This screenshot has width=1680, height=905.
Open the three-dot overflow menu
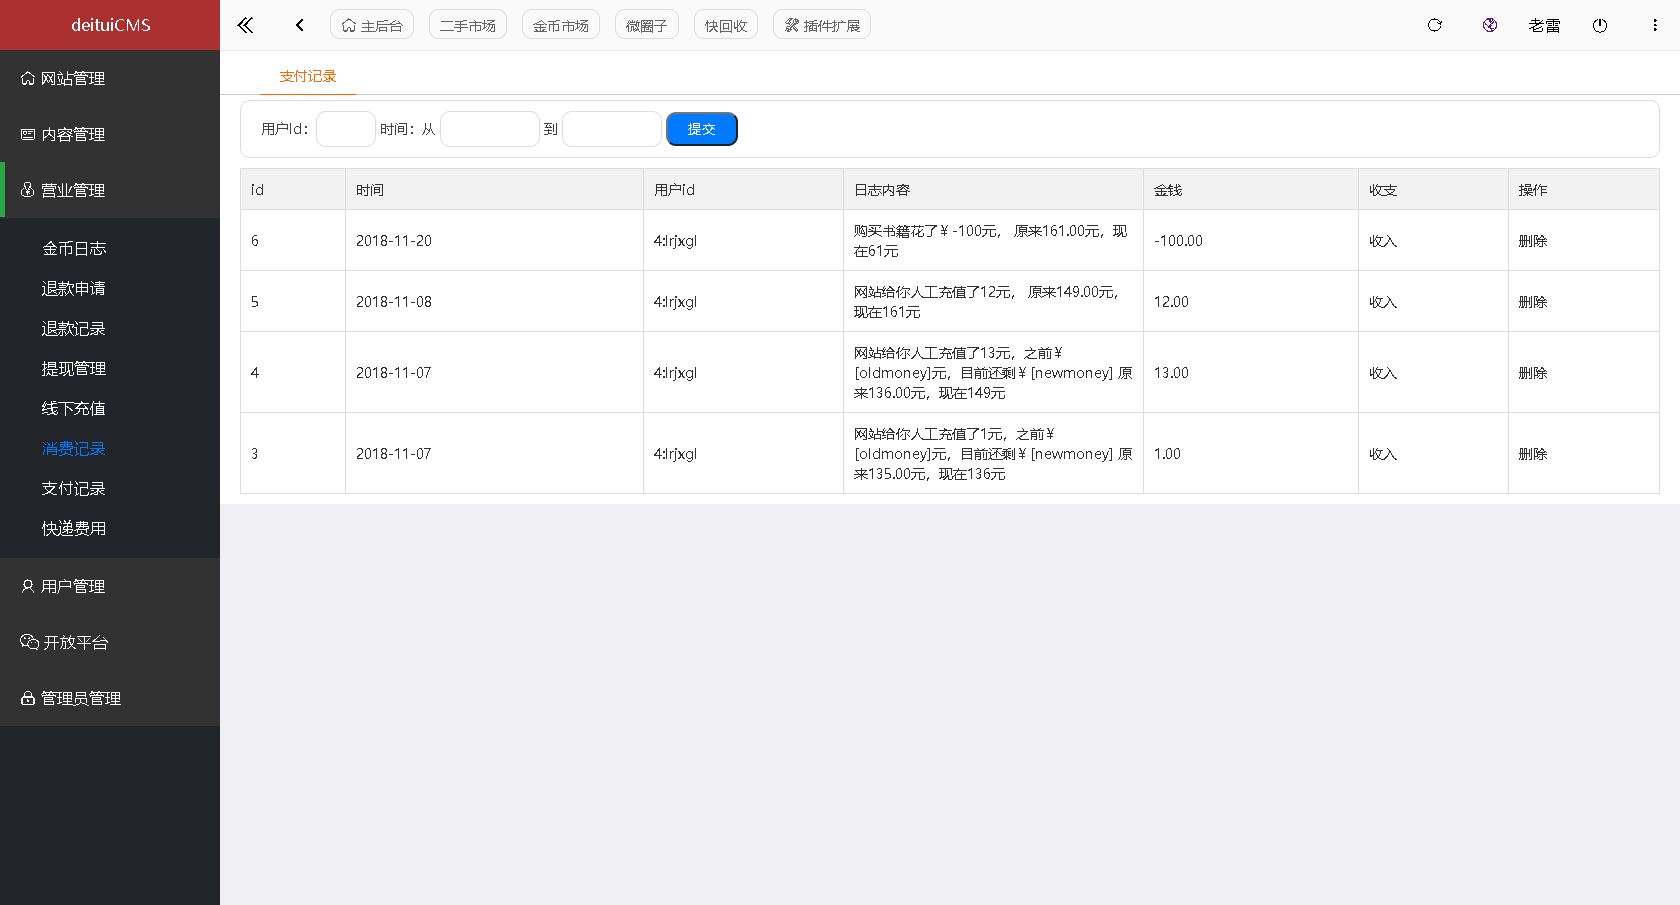click(x=1654, y=25)
